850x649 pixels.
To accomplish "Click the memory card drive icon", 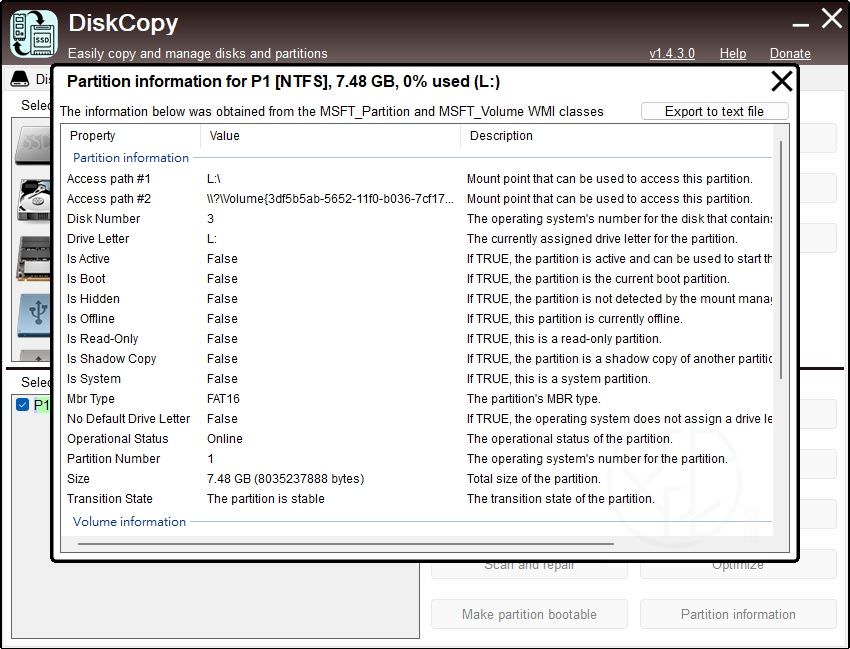I will tap(33, 258).
